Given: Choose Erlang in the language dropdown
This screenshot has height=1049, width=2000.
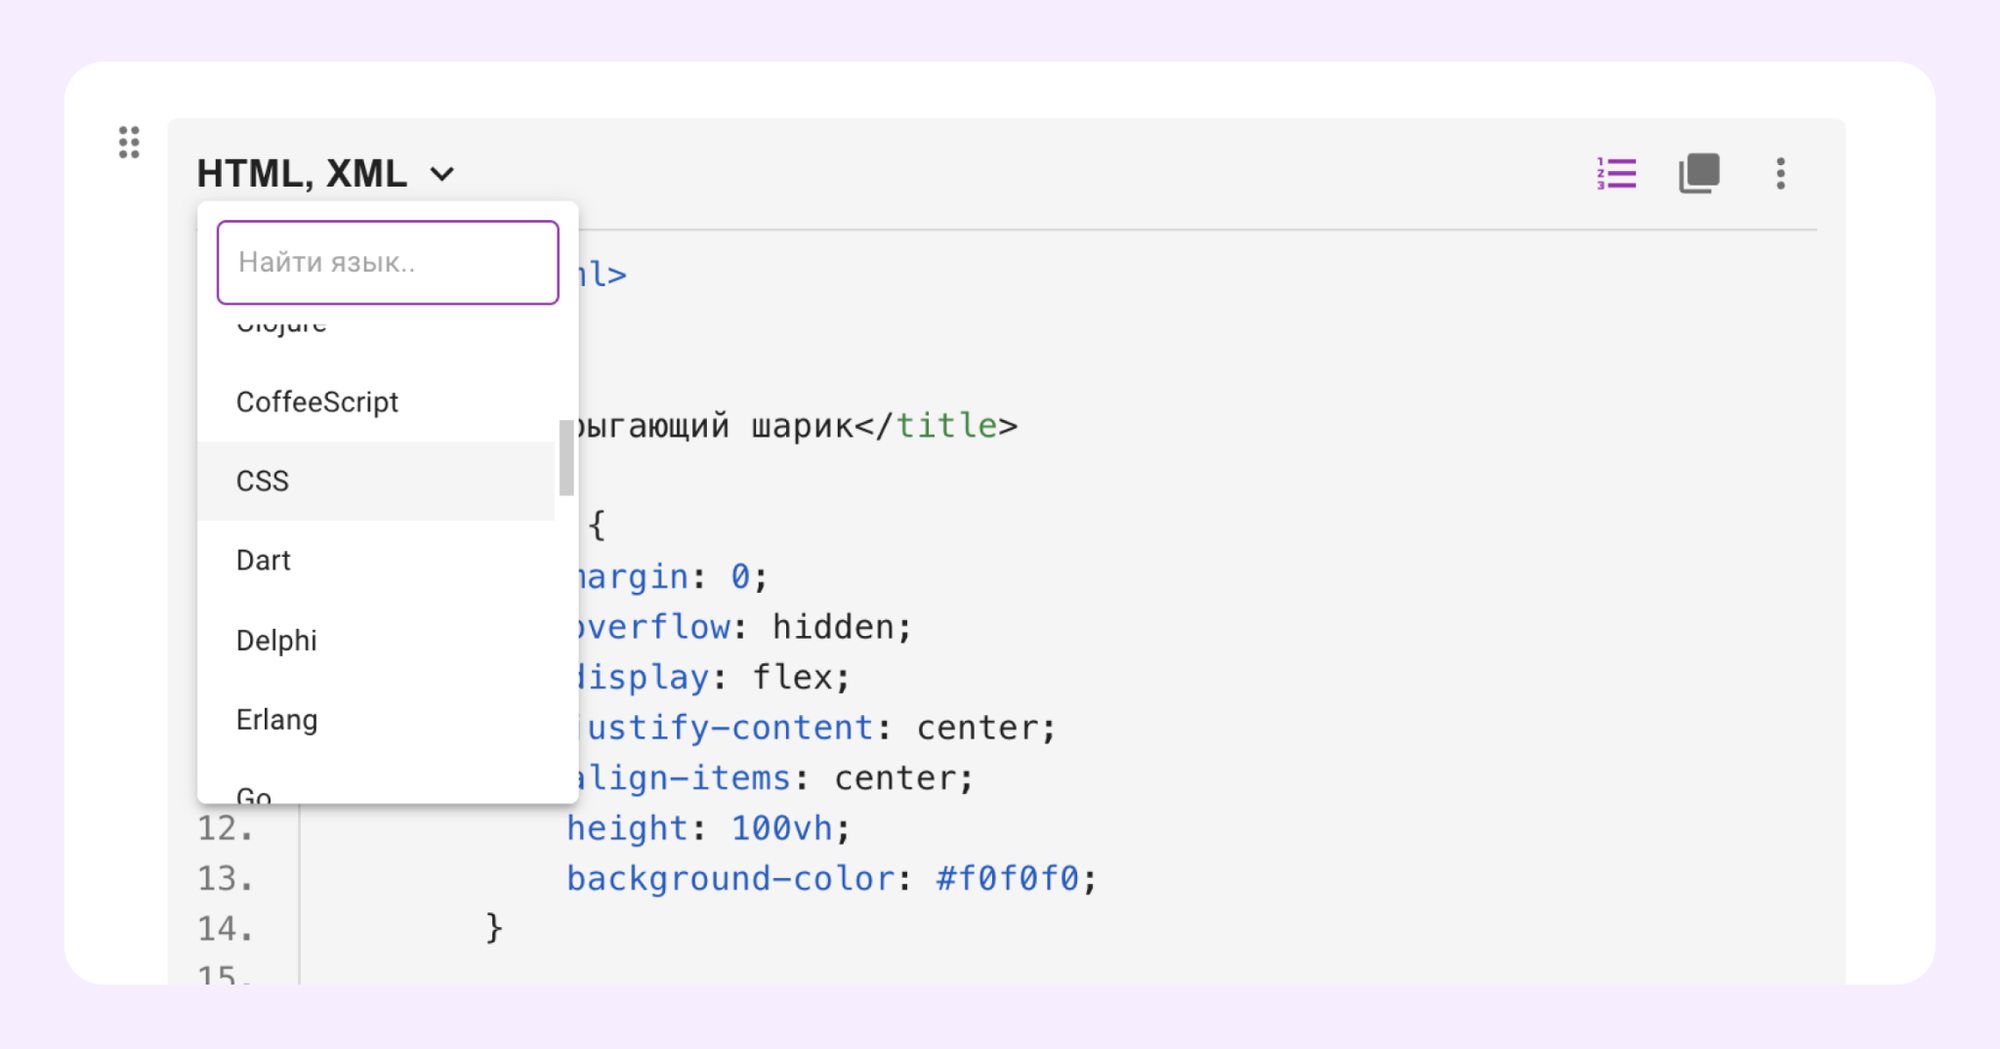Looking at the screenshot, I should [277, 720].
